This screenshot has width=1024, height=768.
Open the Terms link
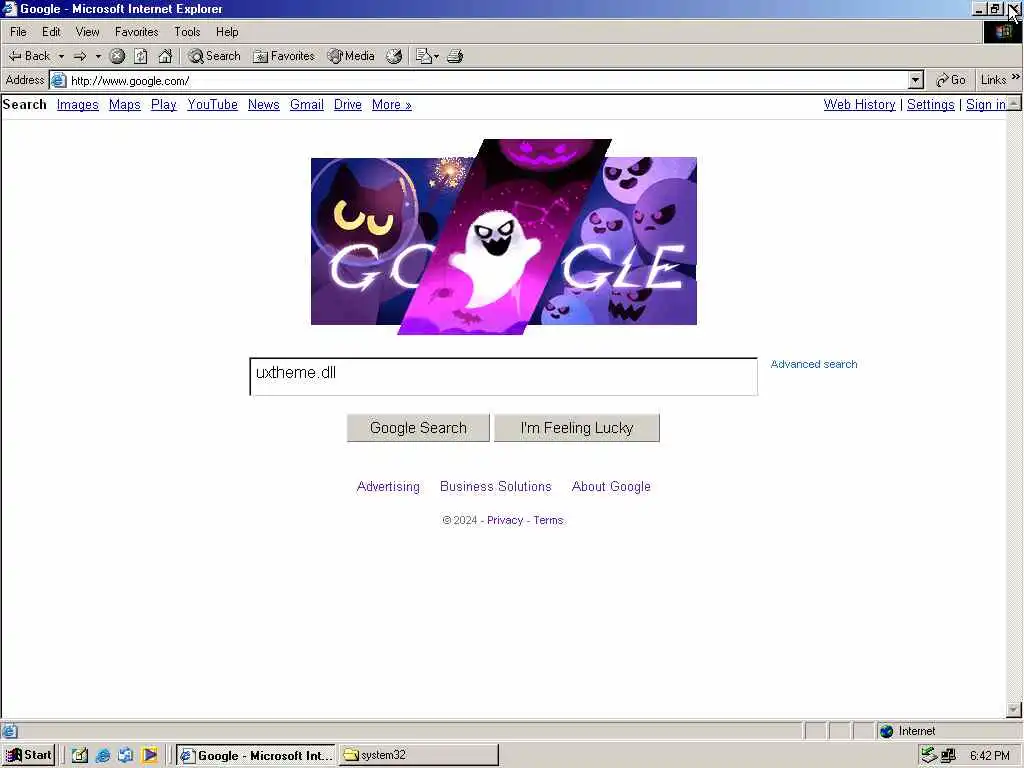coord(548,520)
